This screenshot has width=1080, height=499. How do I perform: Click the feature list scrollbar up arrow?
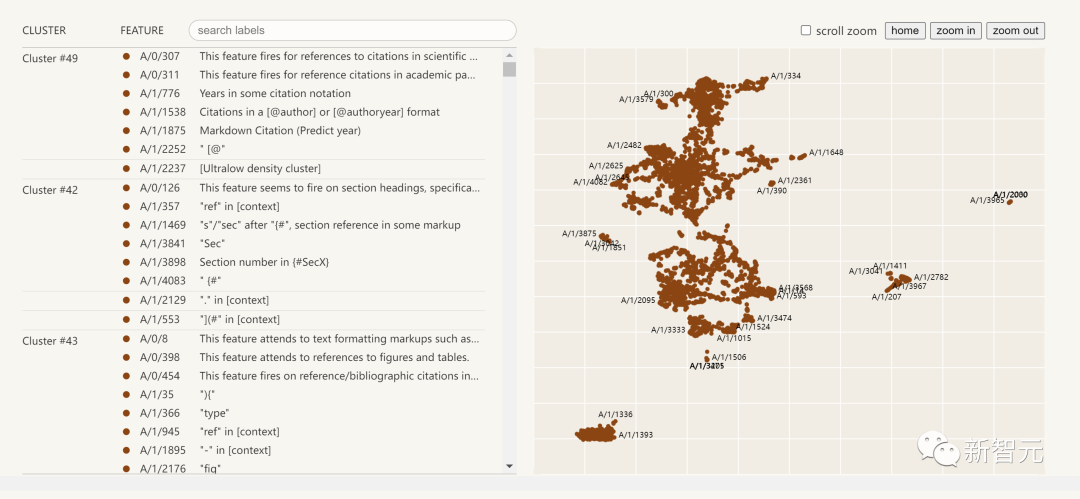pos(509,55)
